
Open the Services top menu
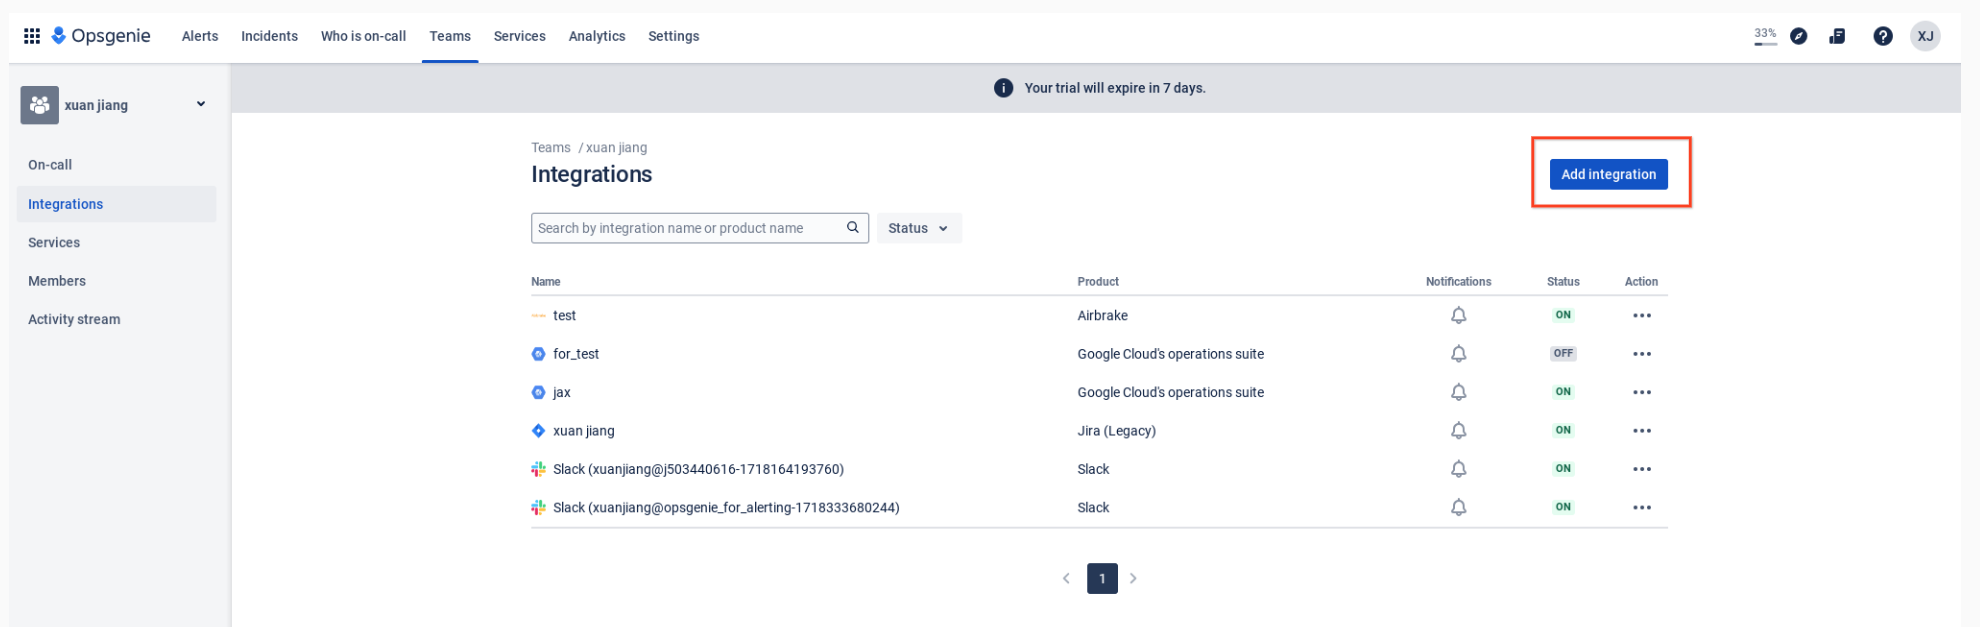[519, 36]
